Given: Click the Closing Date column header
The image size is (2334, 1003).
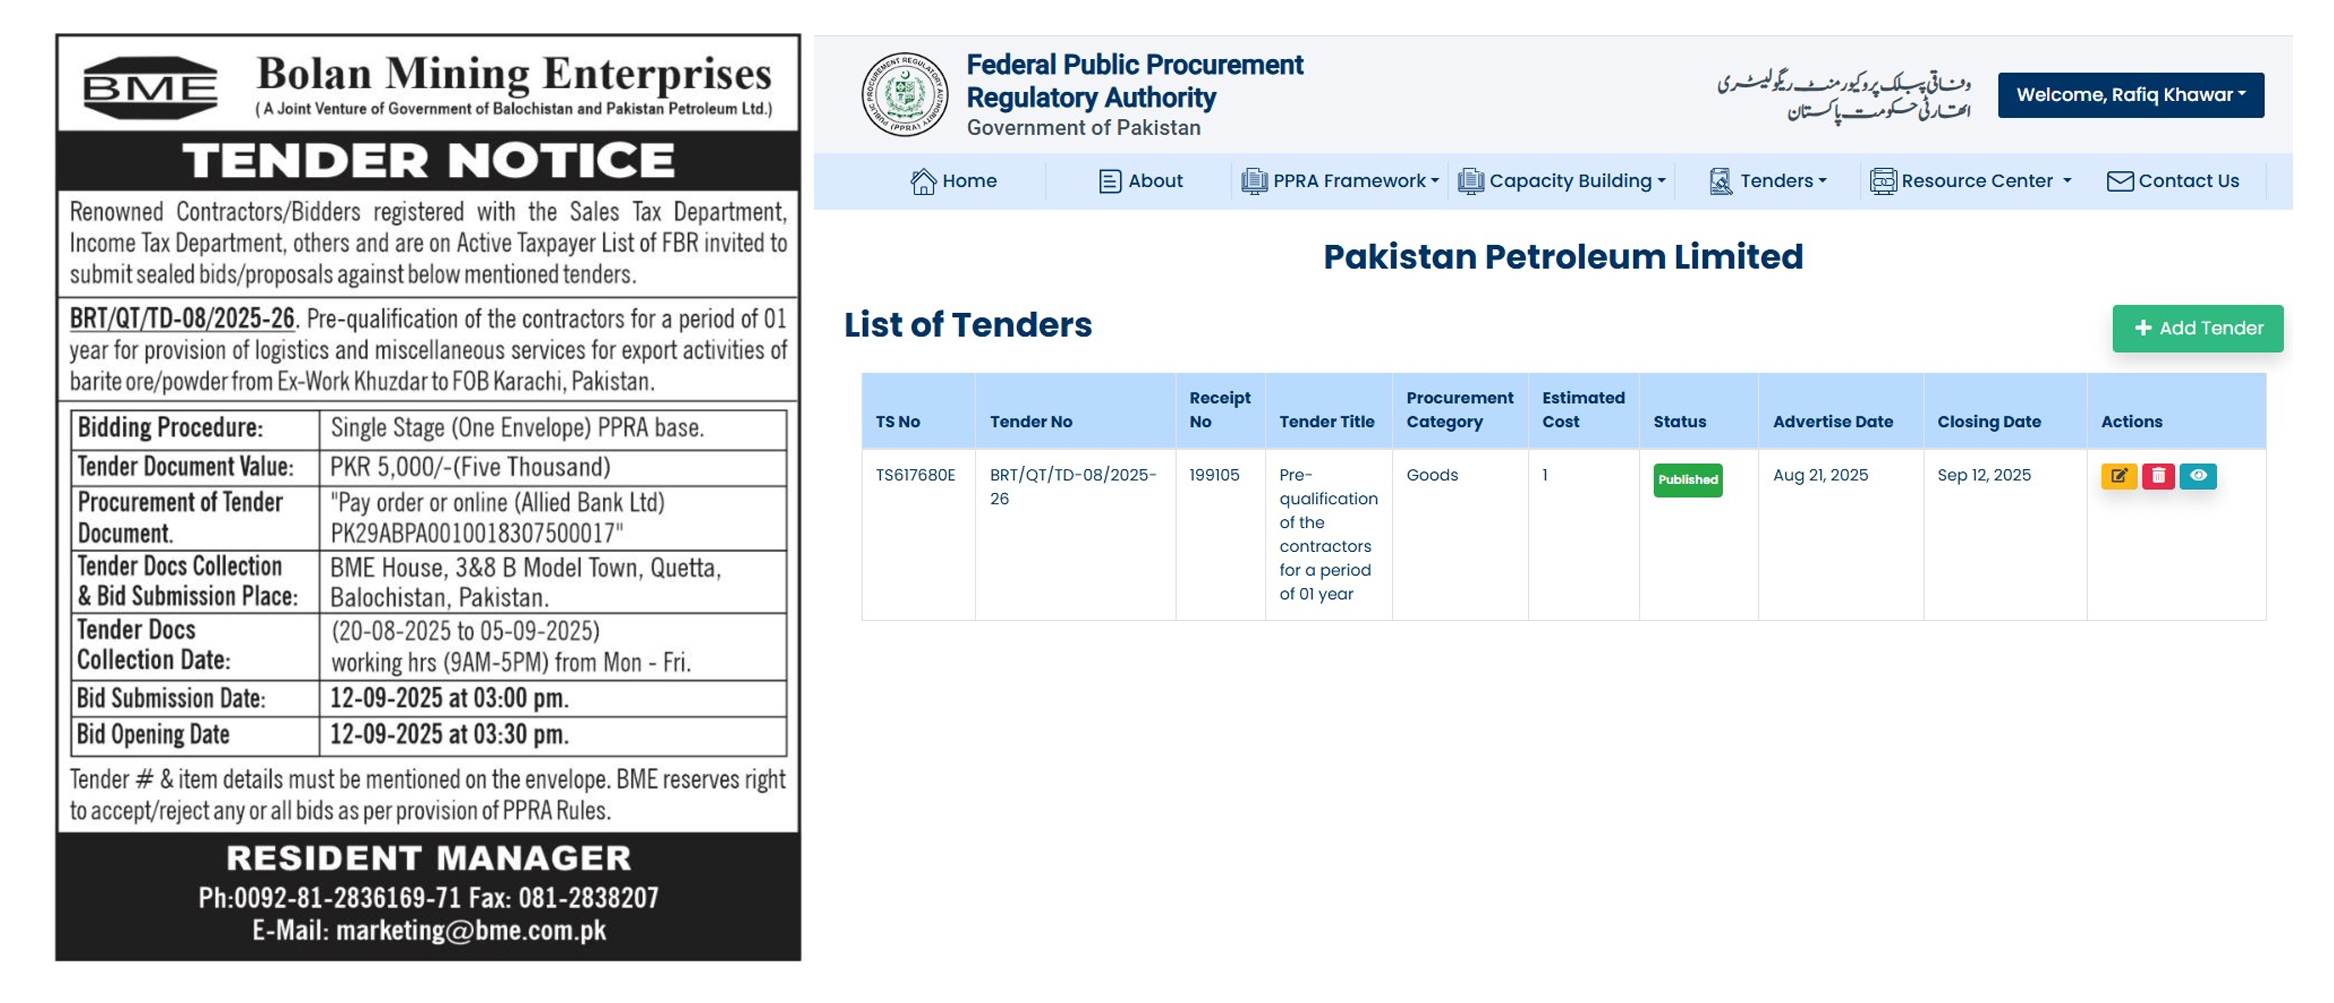Looking at the screenshot, I should [x=1988, y=422].
